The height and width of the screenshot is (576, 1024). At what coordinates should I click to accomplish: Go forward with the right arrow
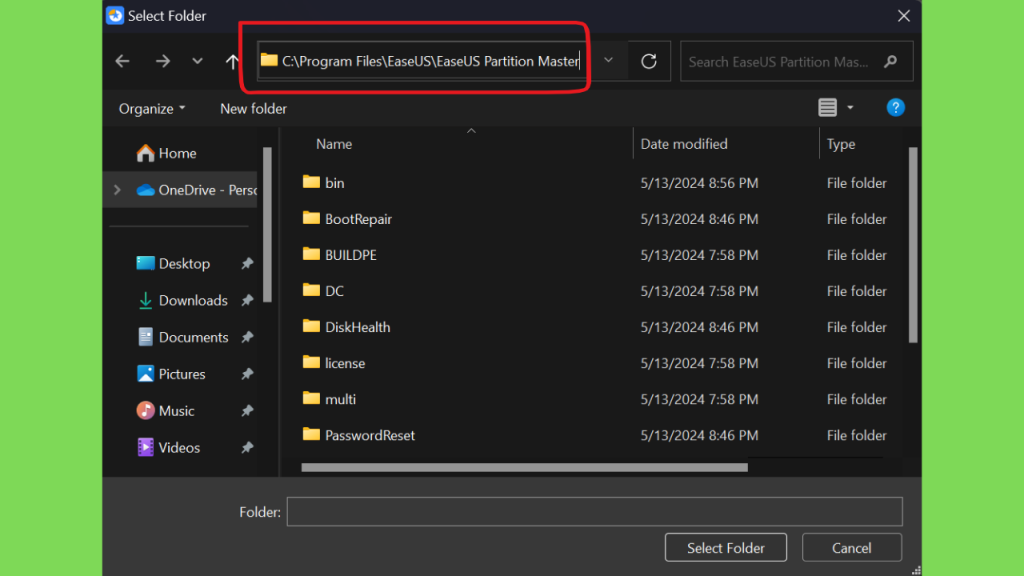163,61
